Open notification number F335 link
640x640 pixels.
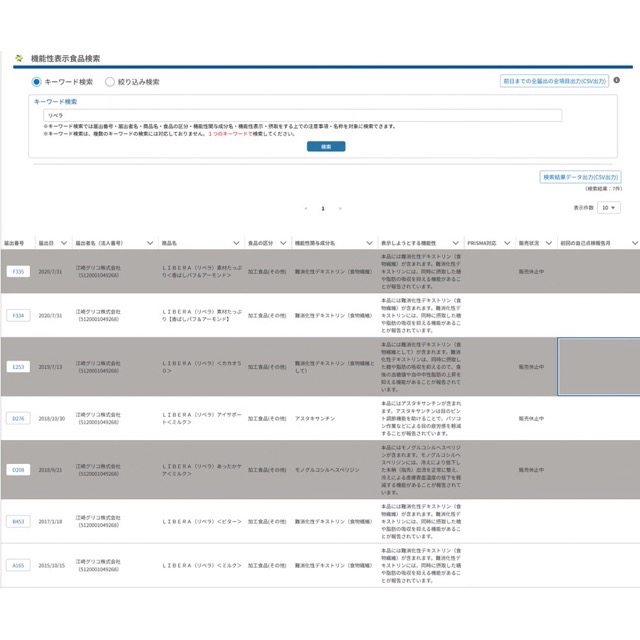(x=18, y=271)
